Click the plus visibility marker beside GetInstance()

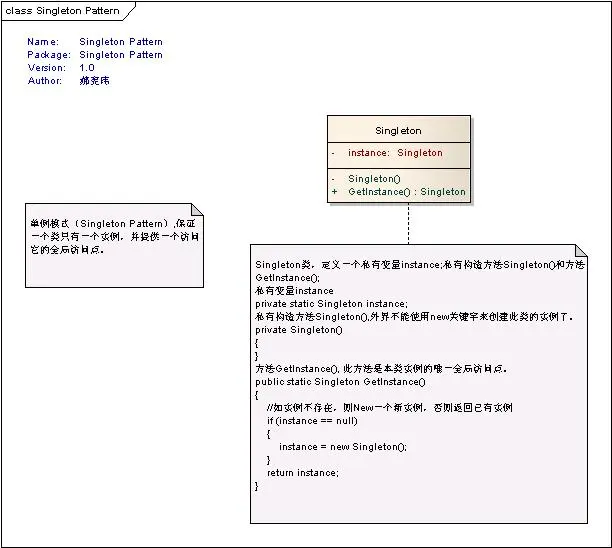[x=334, y=192]
